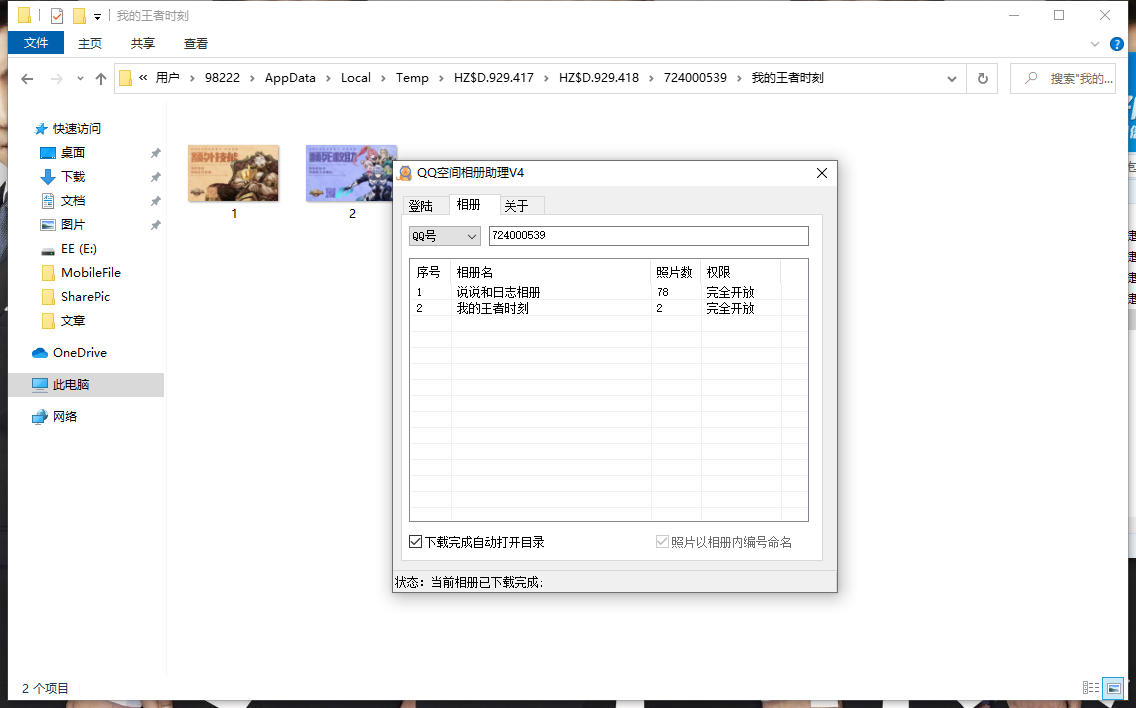Click pin icon next to 文档
Image resolution: width=1136 pixels, height=708 pixels.
coord(155,201)
